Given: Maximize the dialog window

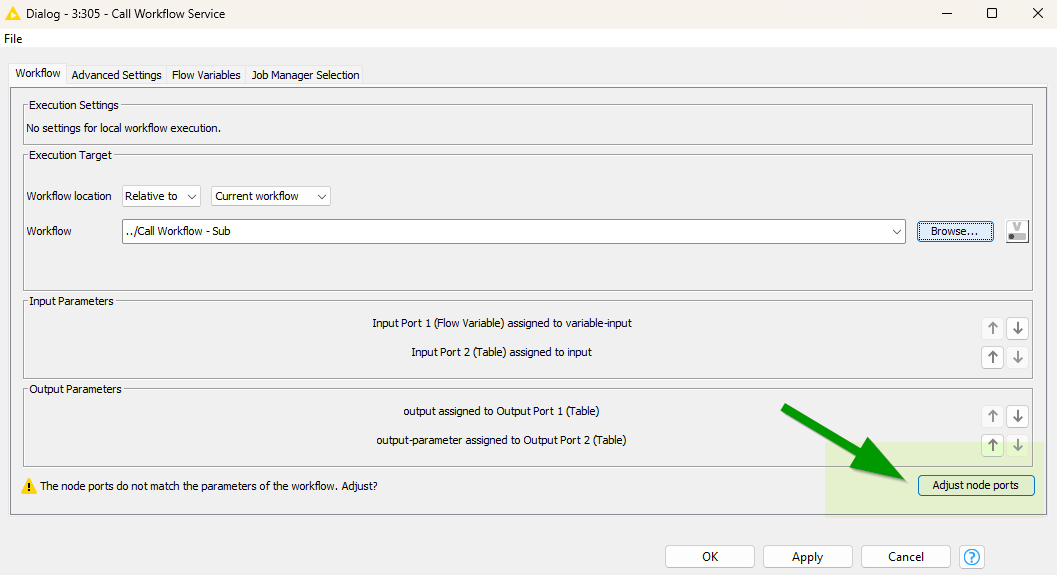Looking at the screenshot, I should (992, 13).
